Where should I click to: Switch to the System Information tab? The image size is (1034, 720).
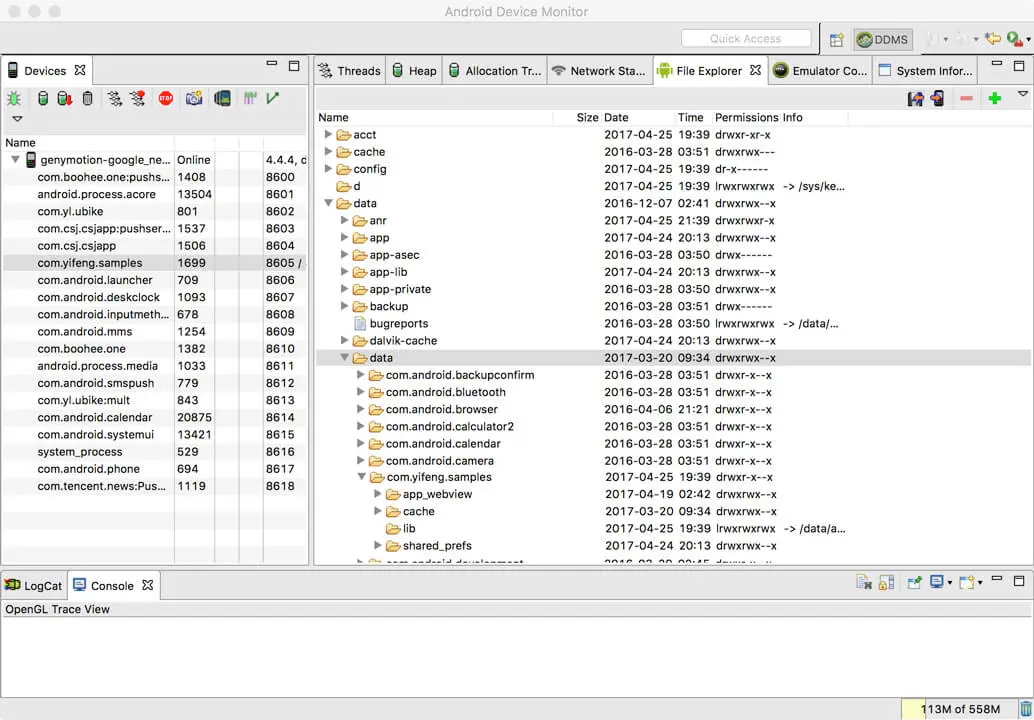(x=926, y=71)
